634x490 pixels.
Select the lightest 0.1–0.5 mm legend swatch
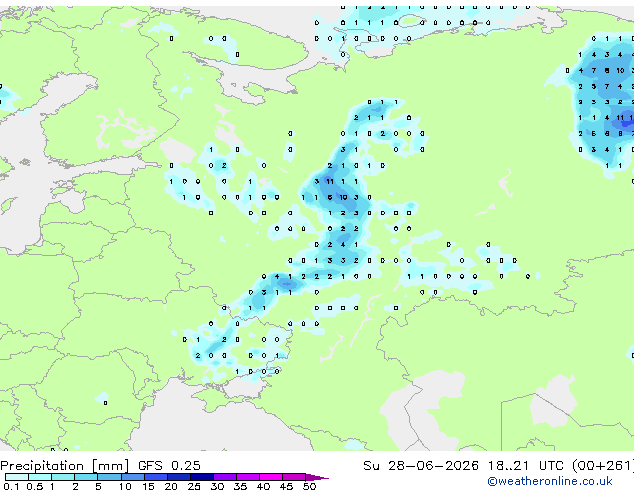click(x=17, y=477)
